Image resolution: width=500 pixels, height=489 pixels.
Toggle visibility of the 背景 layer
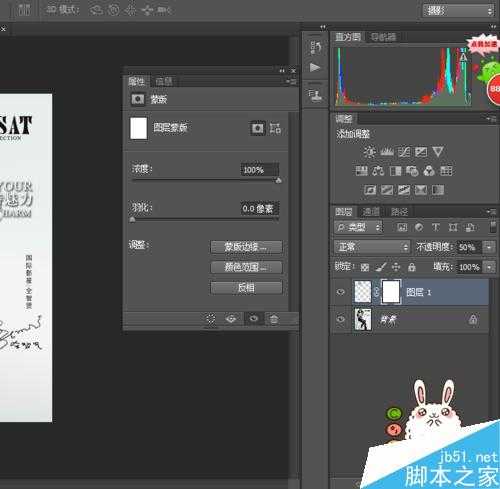340,319
